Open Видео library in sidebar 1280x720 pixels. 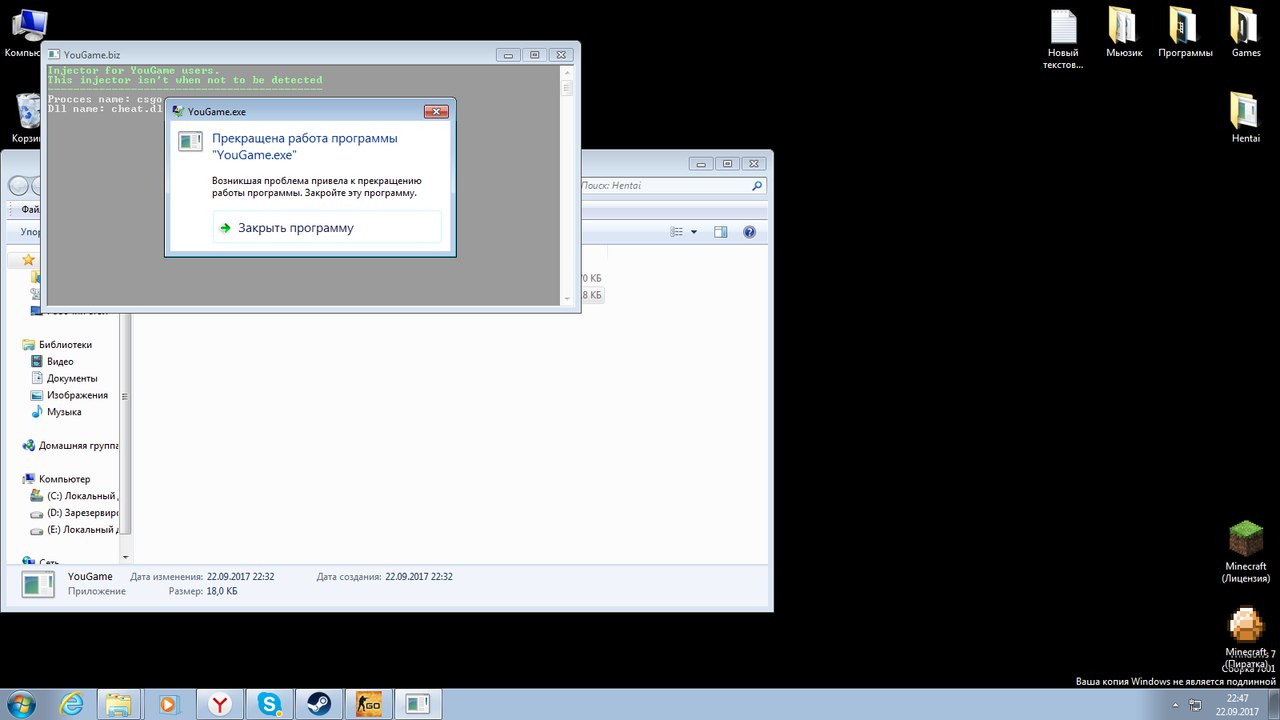(x=60, y=362)
